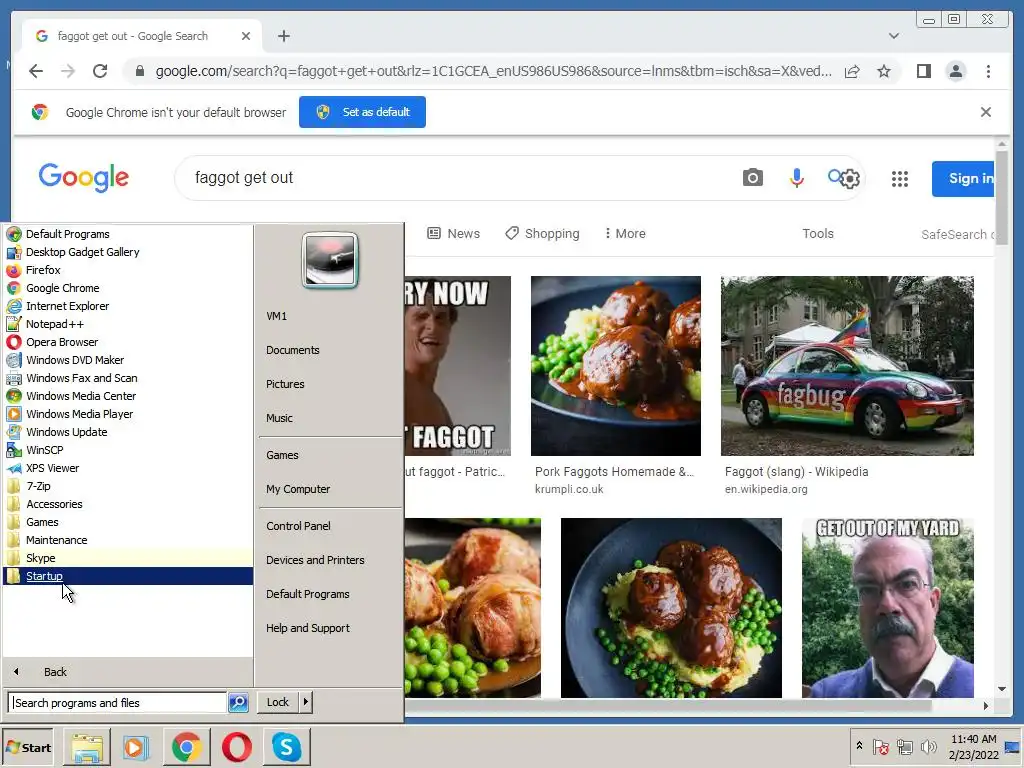Expand the Startup folder
The image size is (1024, 768).
coord(129,576)
